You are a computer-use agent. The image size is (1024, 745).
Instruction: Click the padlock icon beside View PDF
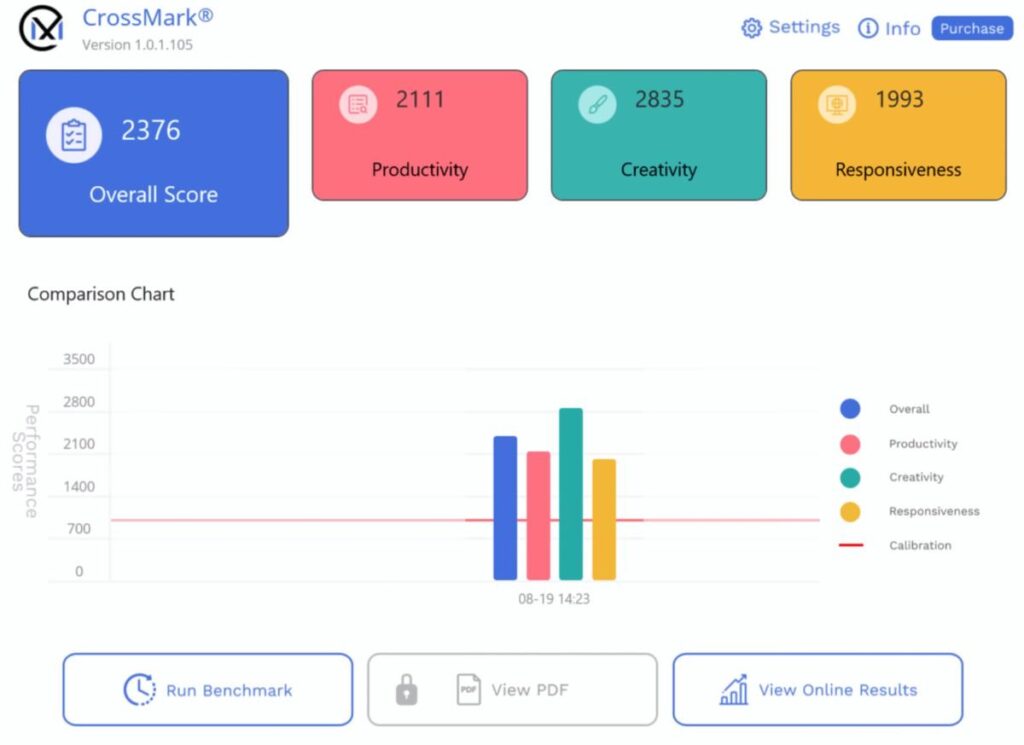[406, 689]
